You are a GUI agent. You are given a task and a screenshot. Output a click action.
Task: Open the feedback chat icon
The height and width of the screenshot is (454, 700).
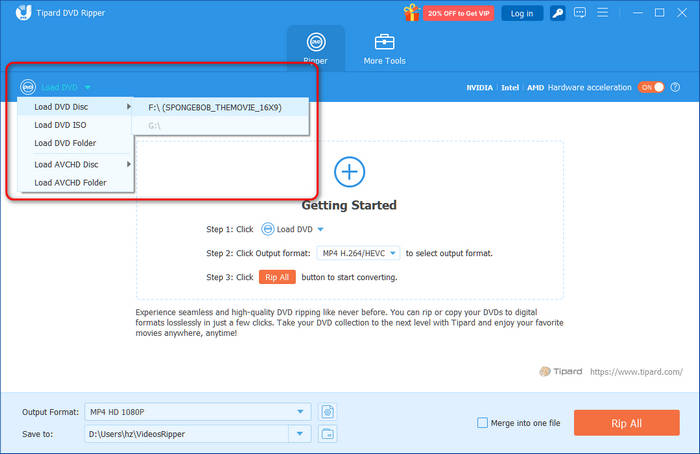(x=579, y=12)
